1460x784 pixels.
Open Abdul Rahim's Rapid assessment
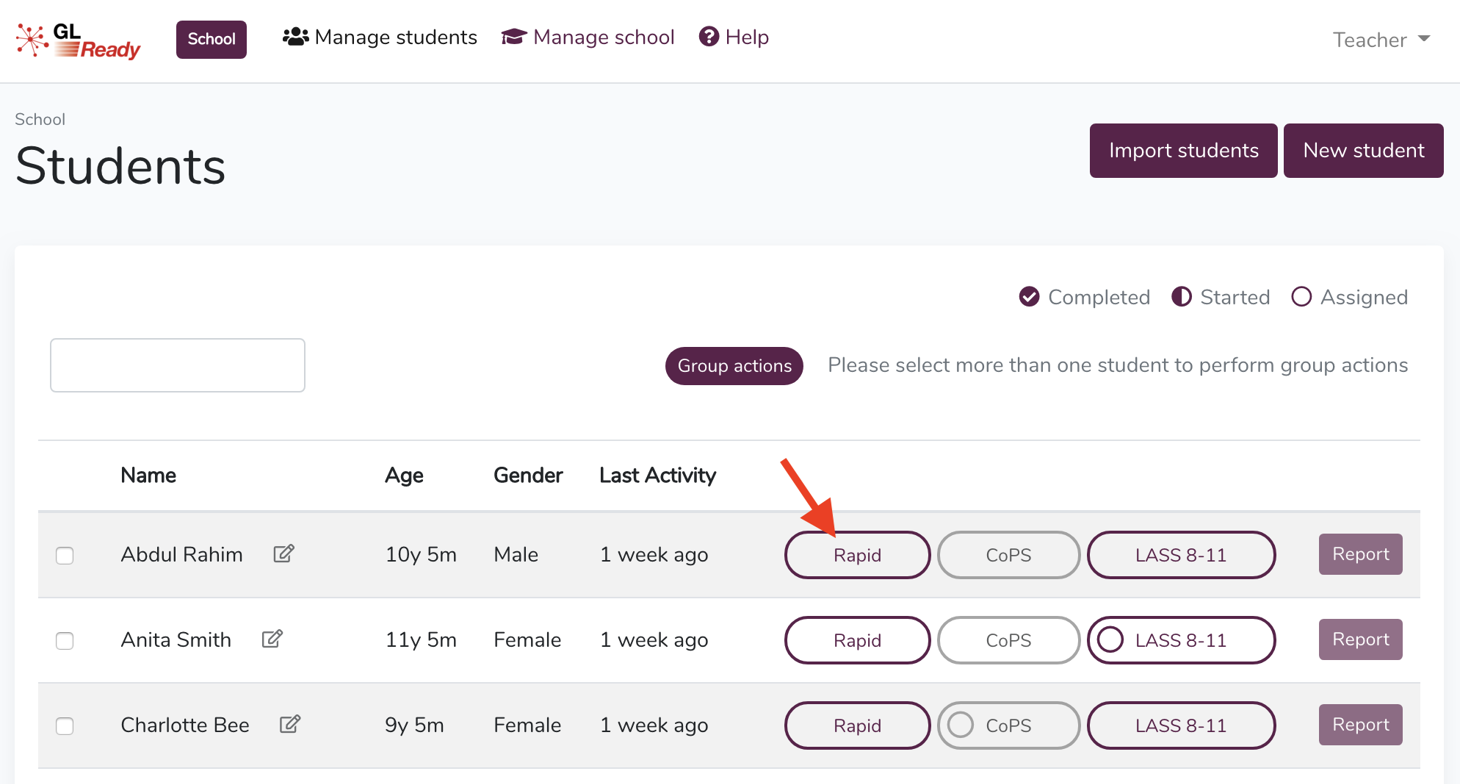(x=857, y=555)
